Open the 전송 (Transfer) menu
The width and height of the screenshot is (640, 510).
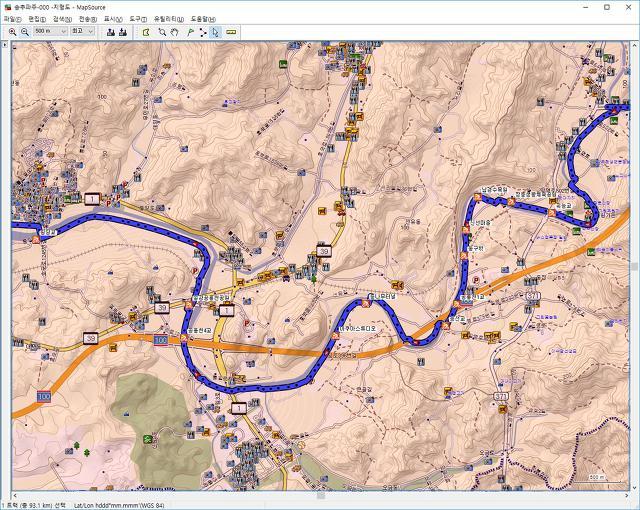point(88,19)
